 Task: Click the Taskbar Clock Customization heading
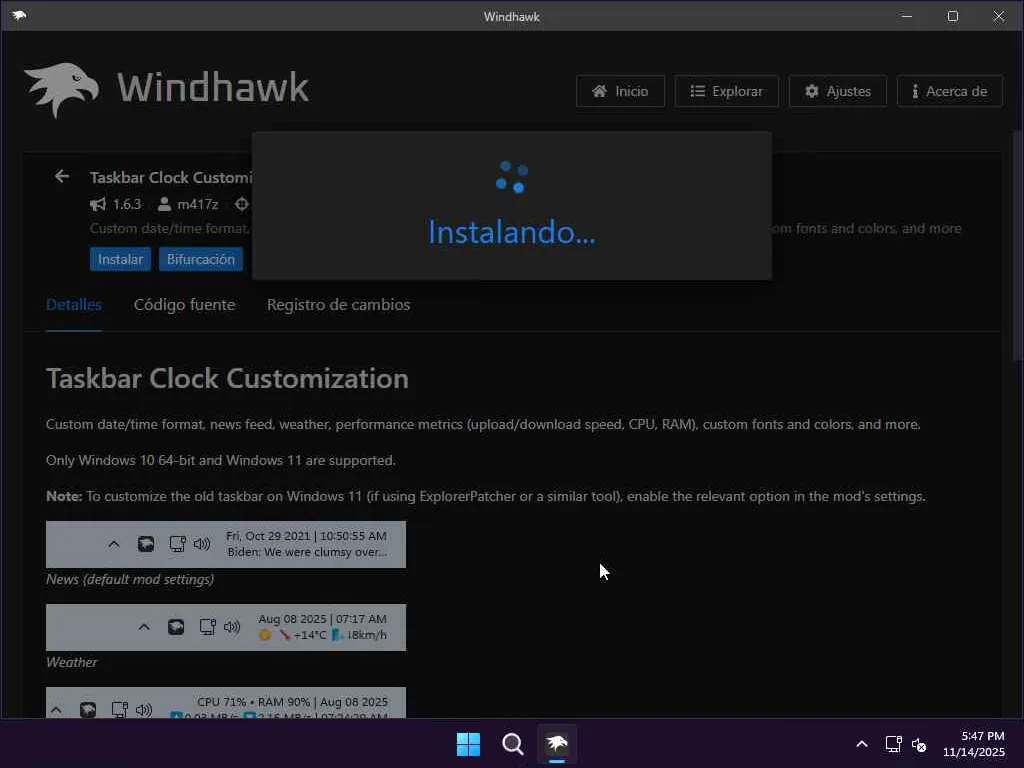click(227, 379)
